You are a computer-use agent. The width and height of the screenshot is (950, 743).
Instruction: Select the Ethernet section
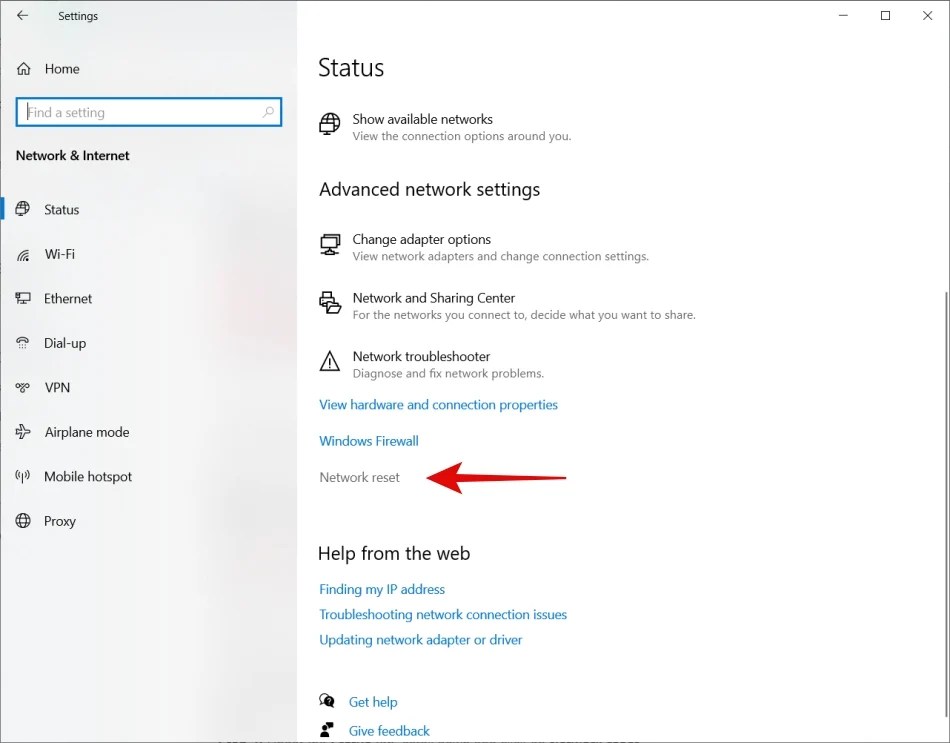pos(66,298)
